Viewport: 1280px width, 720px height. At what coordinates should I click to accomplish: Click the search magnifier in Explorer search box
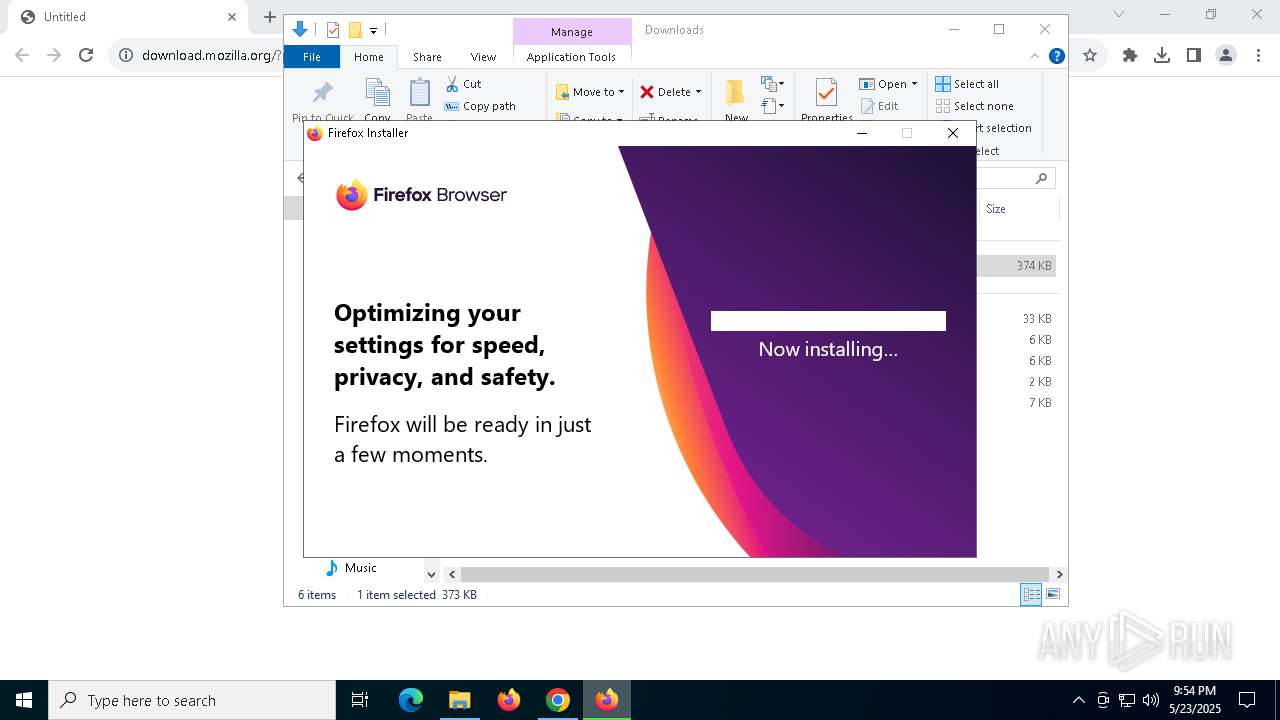pos(1041,178)
